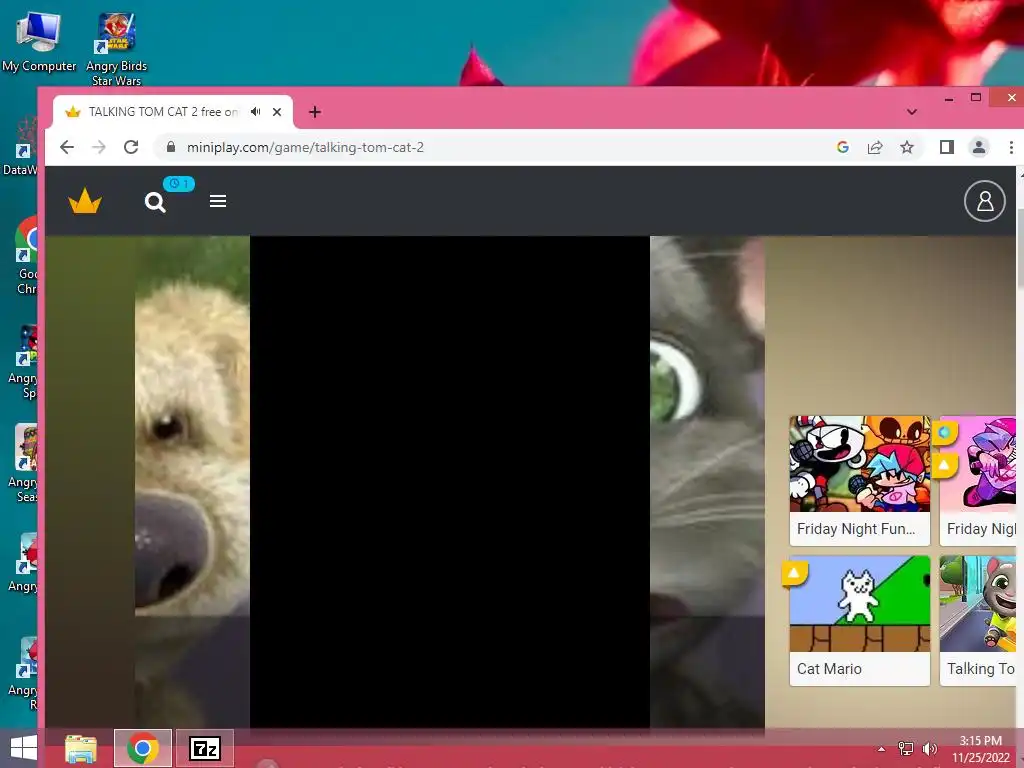
Task: Click the Friday Night Fun... title text
Action: point(856,529)
